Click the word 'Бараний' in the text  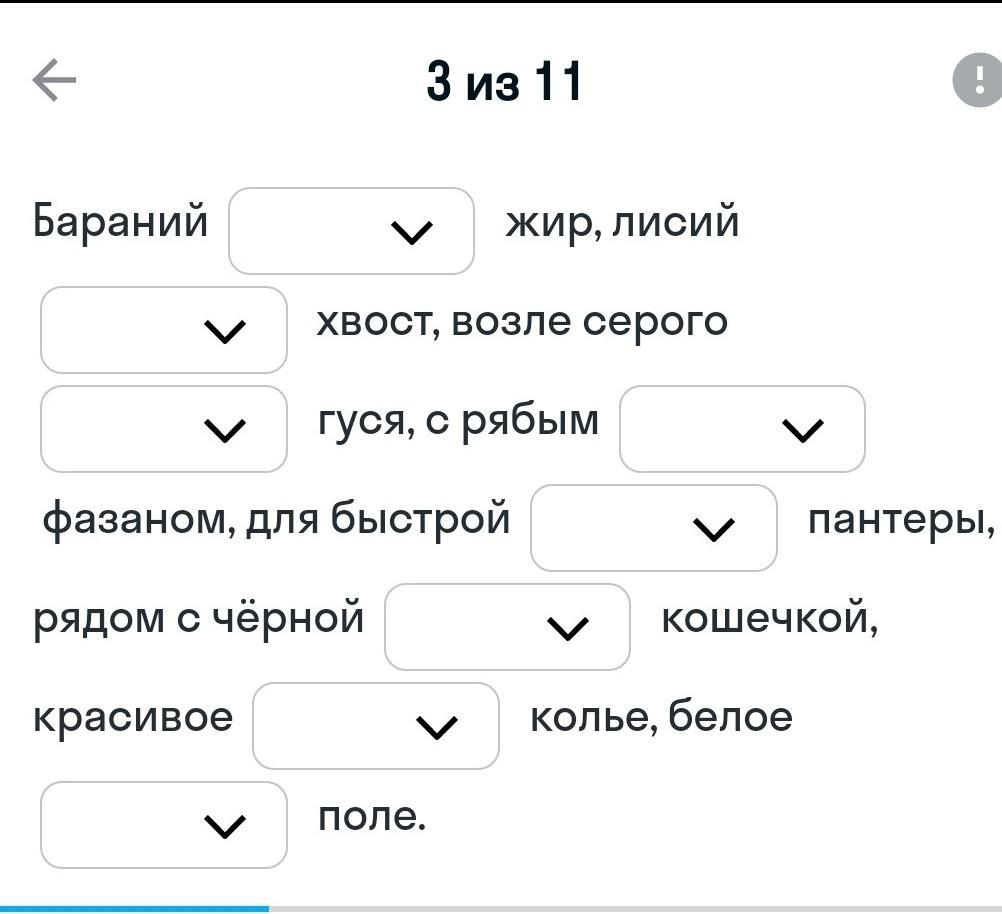pos(121,220)
